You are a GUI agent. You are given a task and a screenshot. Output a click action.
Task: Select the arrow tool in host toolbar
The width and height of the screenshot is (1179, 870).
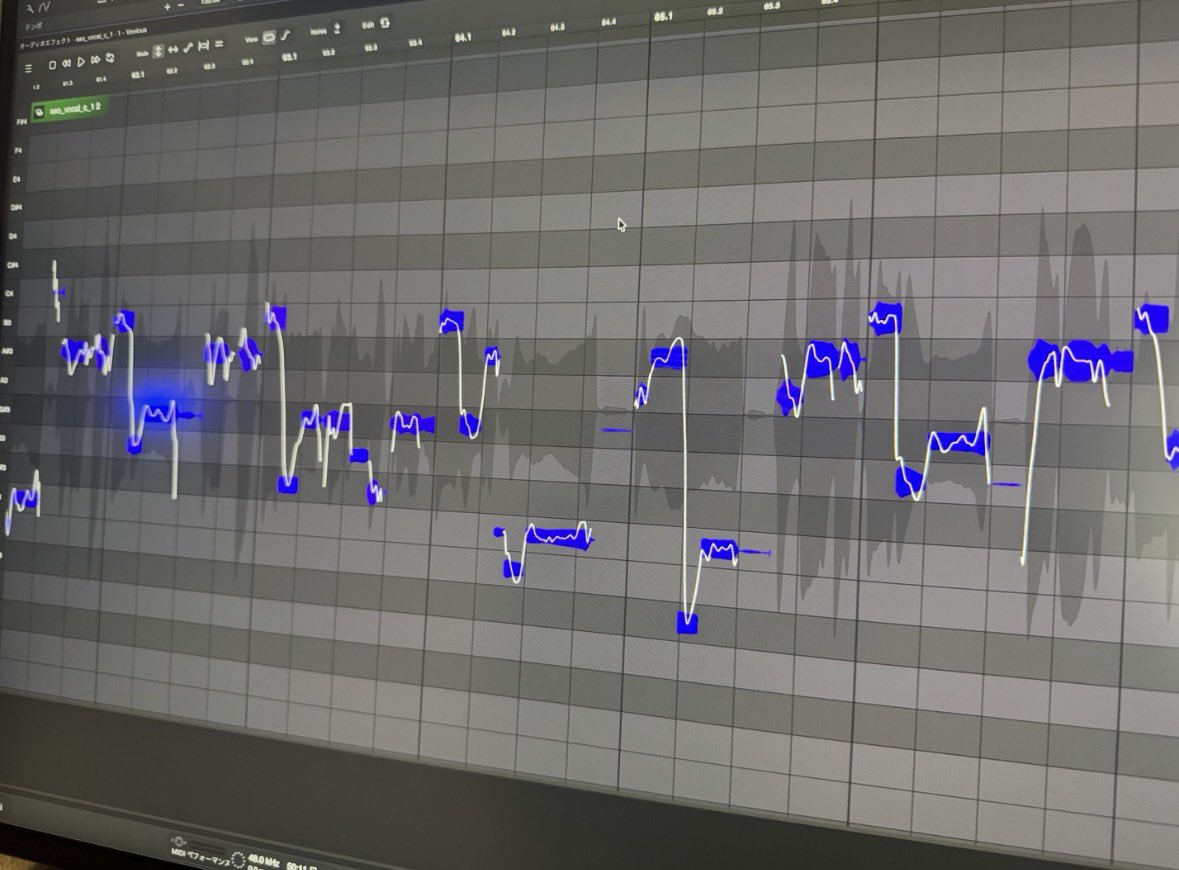pyautogui.click(x=30, y=9)
